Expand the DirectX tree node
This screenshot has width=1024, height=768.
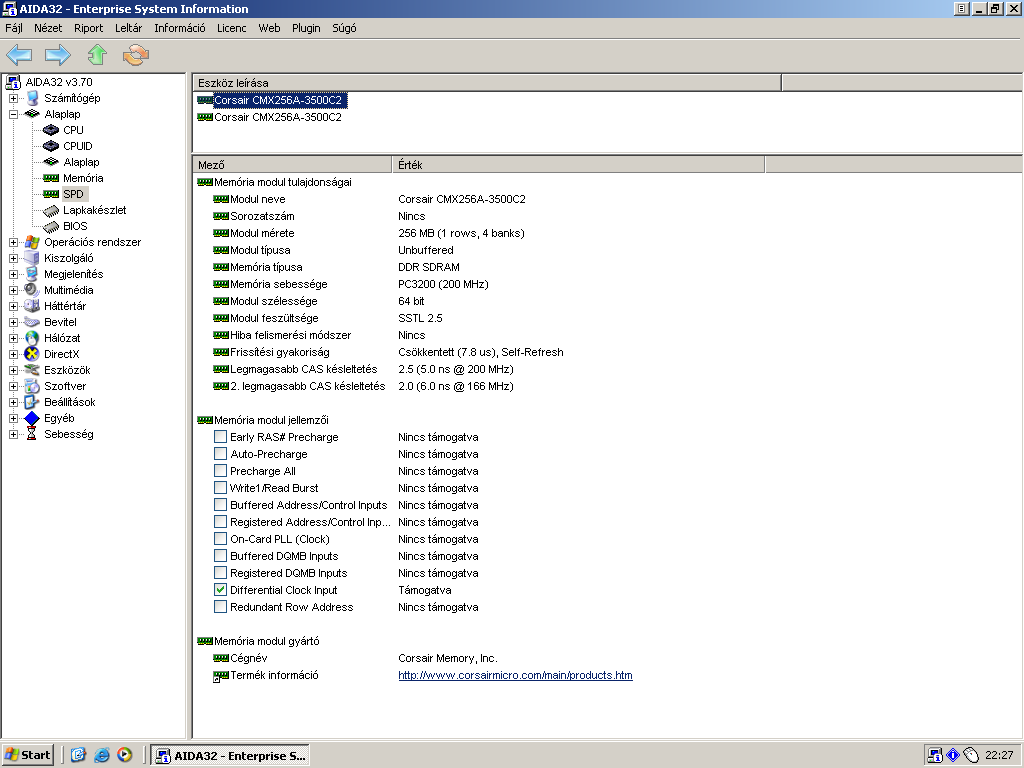13,354
